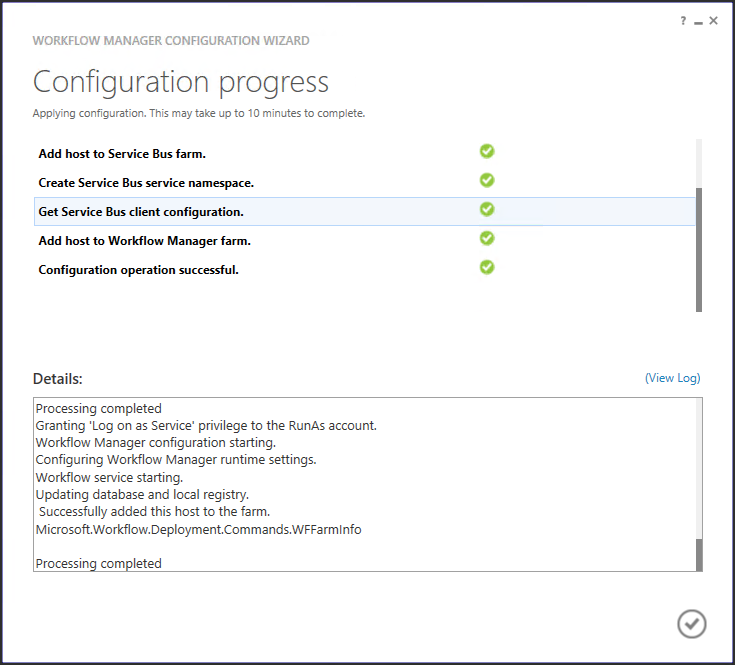Select the Configuration operation successful row
This screenshot has height=665, width=735.
pyautogui.click(x=138, y=270)
